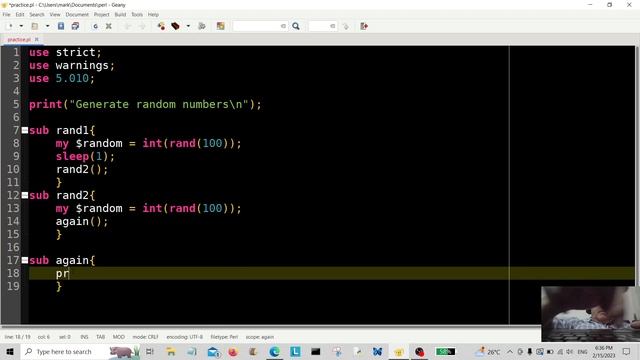640x360 pixels.
Task: Expand the recent files dropdown arrow
Action: tap(47, 26)
